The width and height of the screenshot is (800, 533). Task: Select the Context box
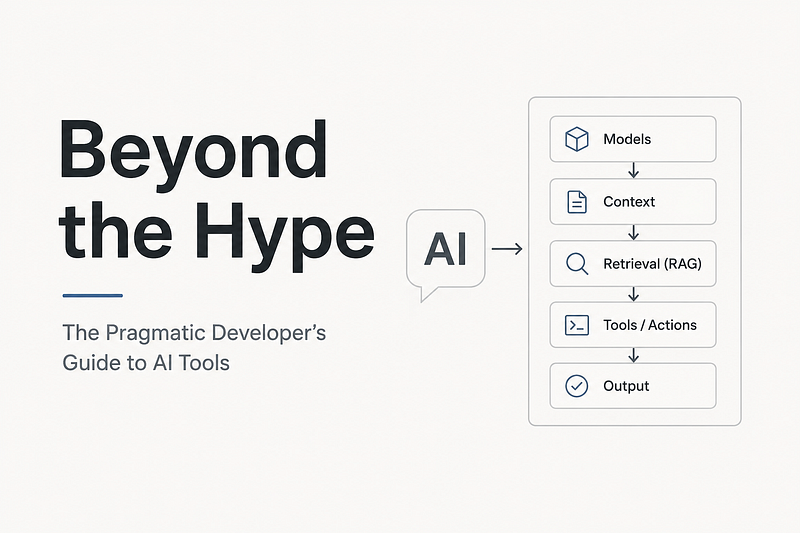click(x=633, y=202)
